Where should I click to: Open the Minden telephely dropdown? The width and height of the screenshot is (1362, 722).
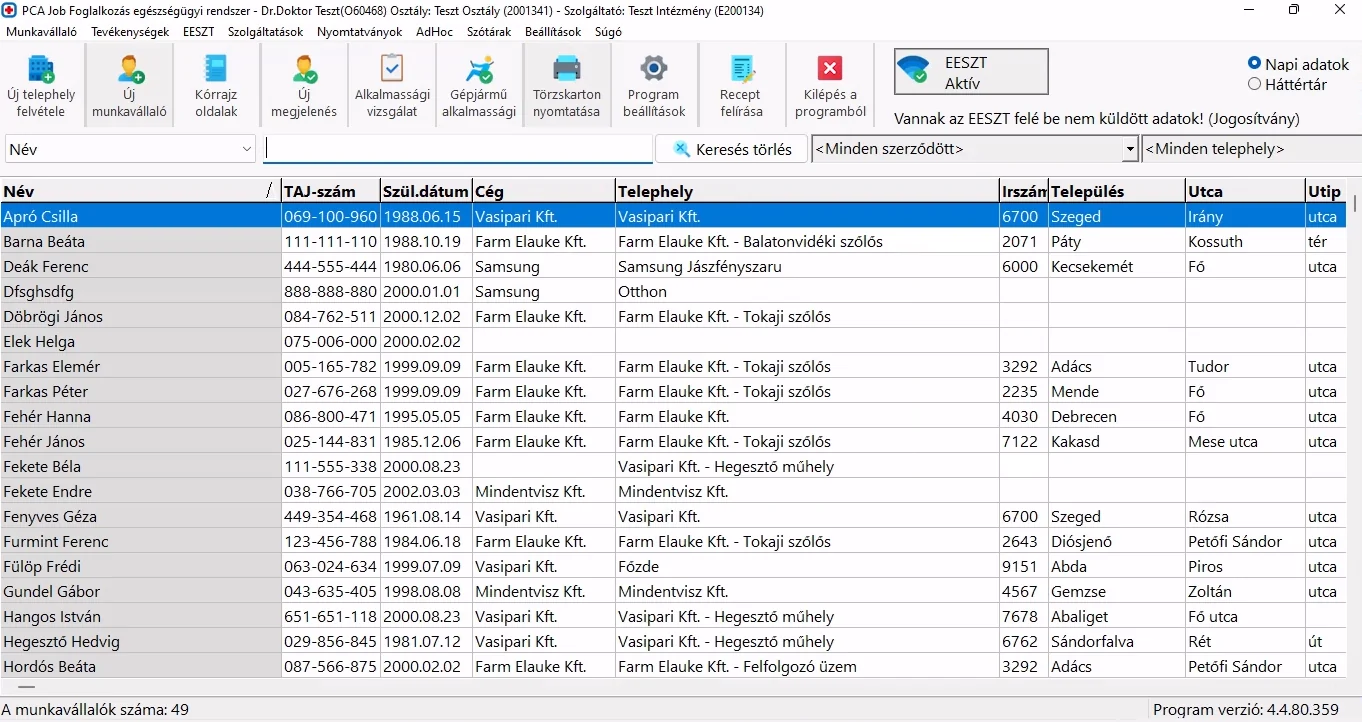[x=1252, y=150]
